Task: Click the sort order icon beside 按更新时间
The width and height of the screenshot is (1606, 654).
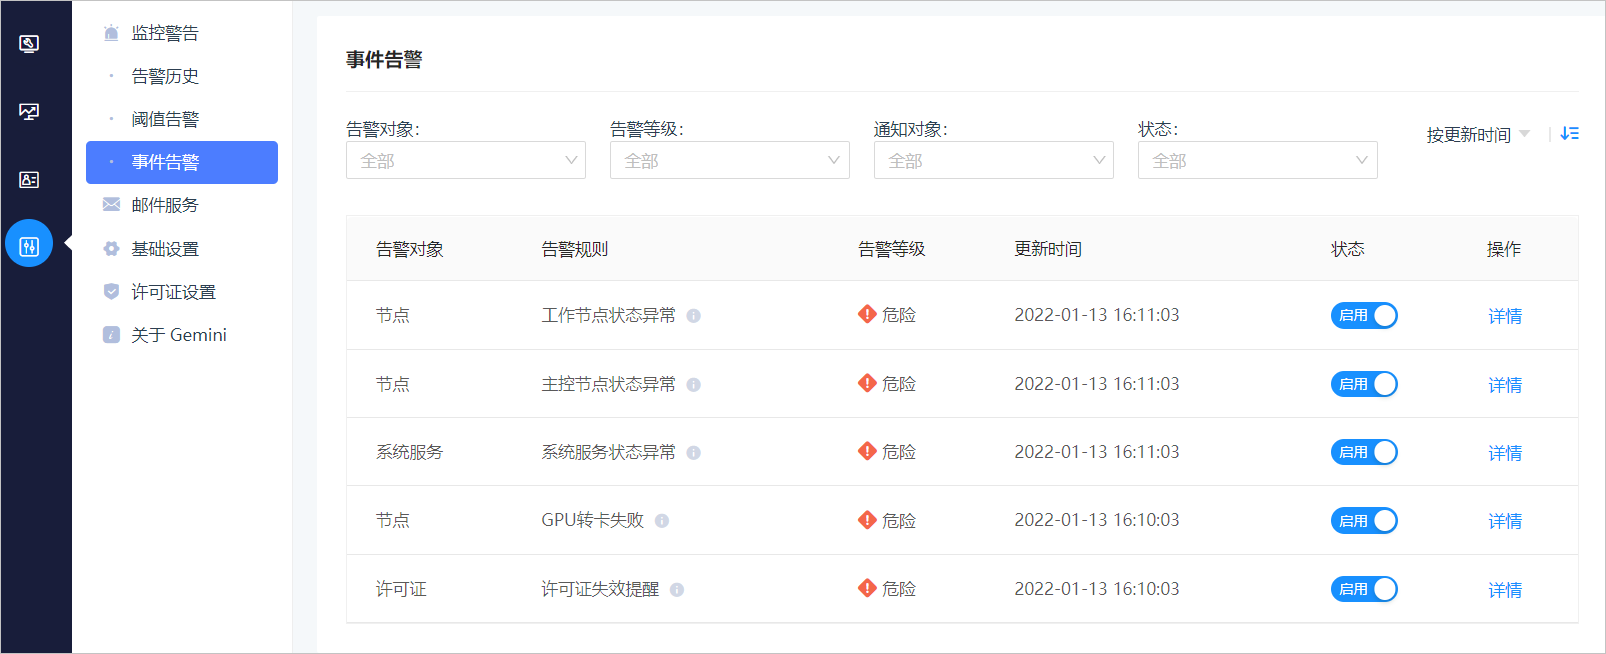Action: pos(1570,134)
